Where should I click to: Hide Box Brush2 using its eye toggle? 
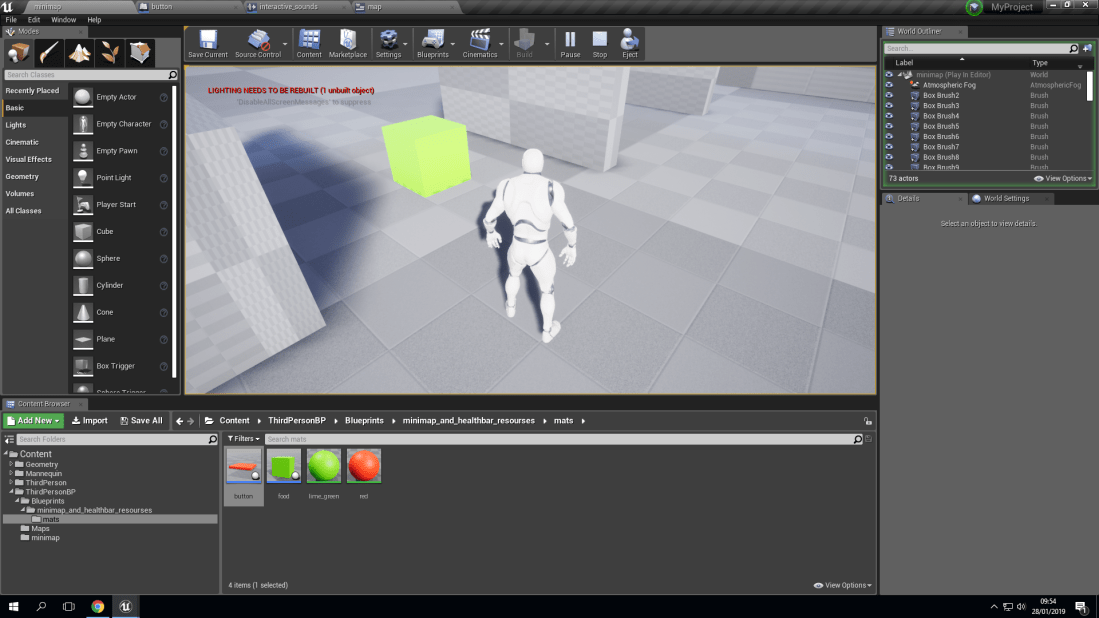pyautogui.click(x=887, y=95)
